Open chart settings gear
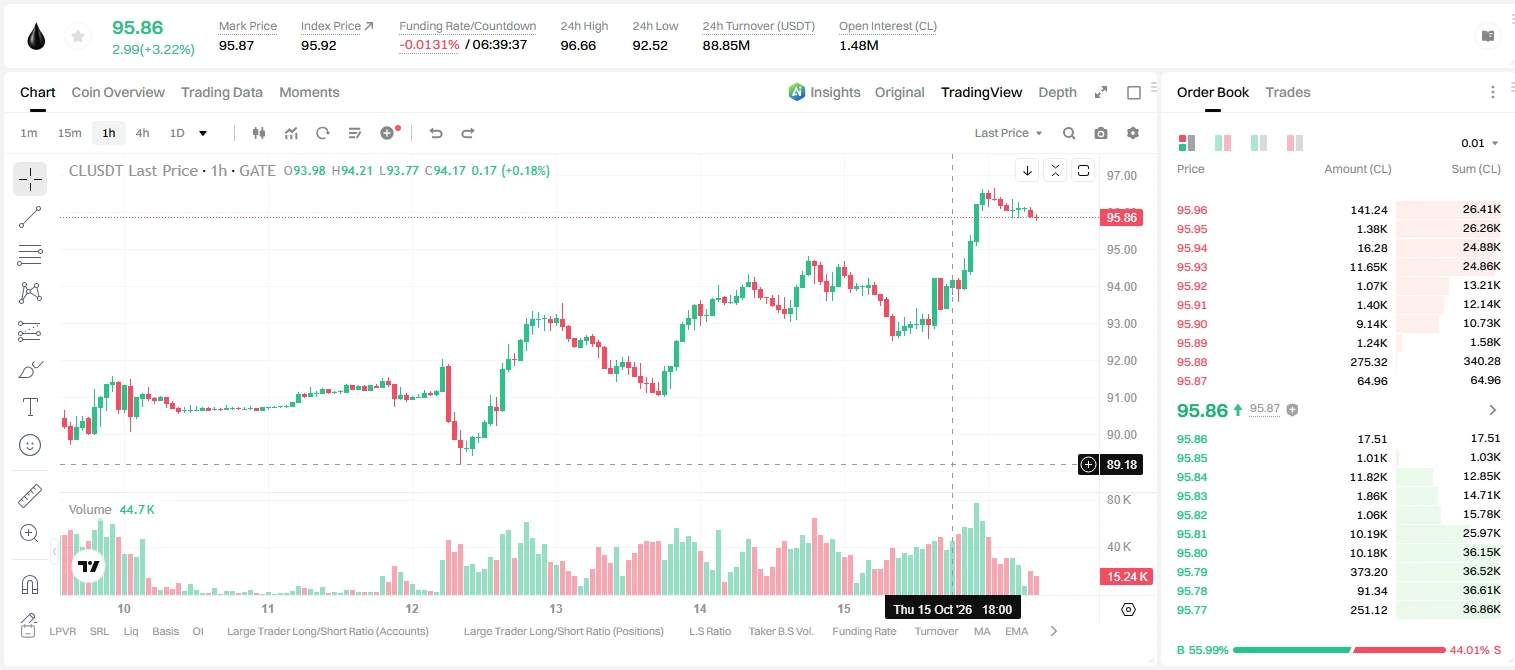The height and width of the screenshot is (670, 1515). tap(1133, 133)
